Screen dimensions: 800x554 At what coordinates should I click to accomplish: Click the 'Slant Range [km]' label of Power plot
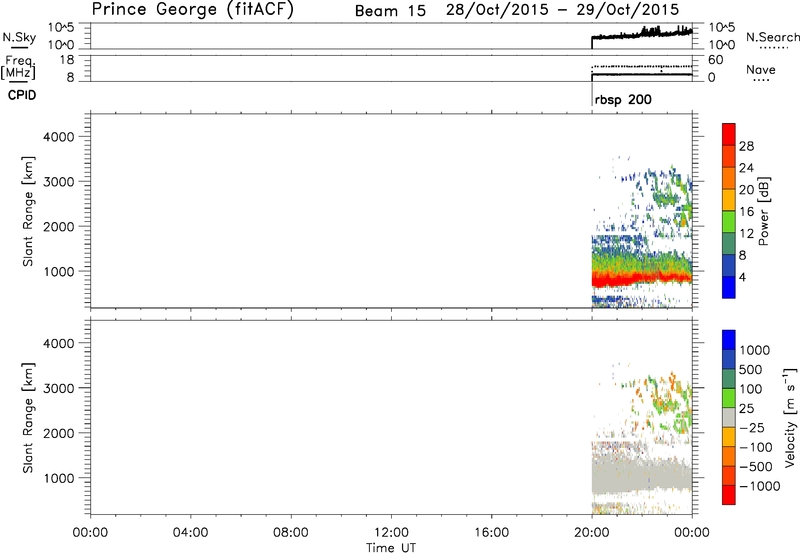[28, 211]
